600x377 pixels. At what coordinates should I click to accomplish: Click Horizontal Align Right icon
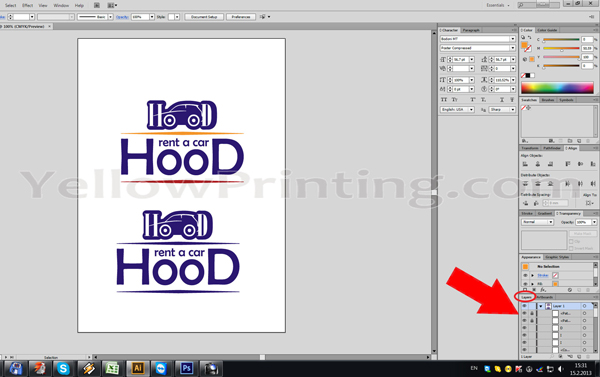pos(550,164)
